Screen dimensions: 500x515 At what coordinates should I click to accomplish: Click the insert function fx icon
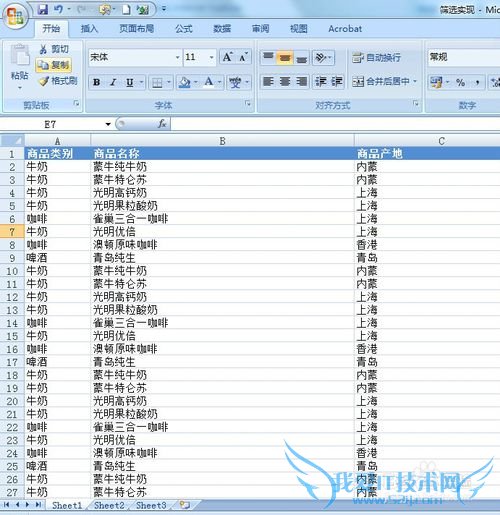tap(162, 124)
